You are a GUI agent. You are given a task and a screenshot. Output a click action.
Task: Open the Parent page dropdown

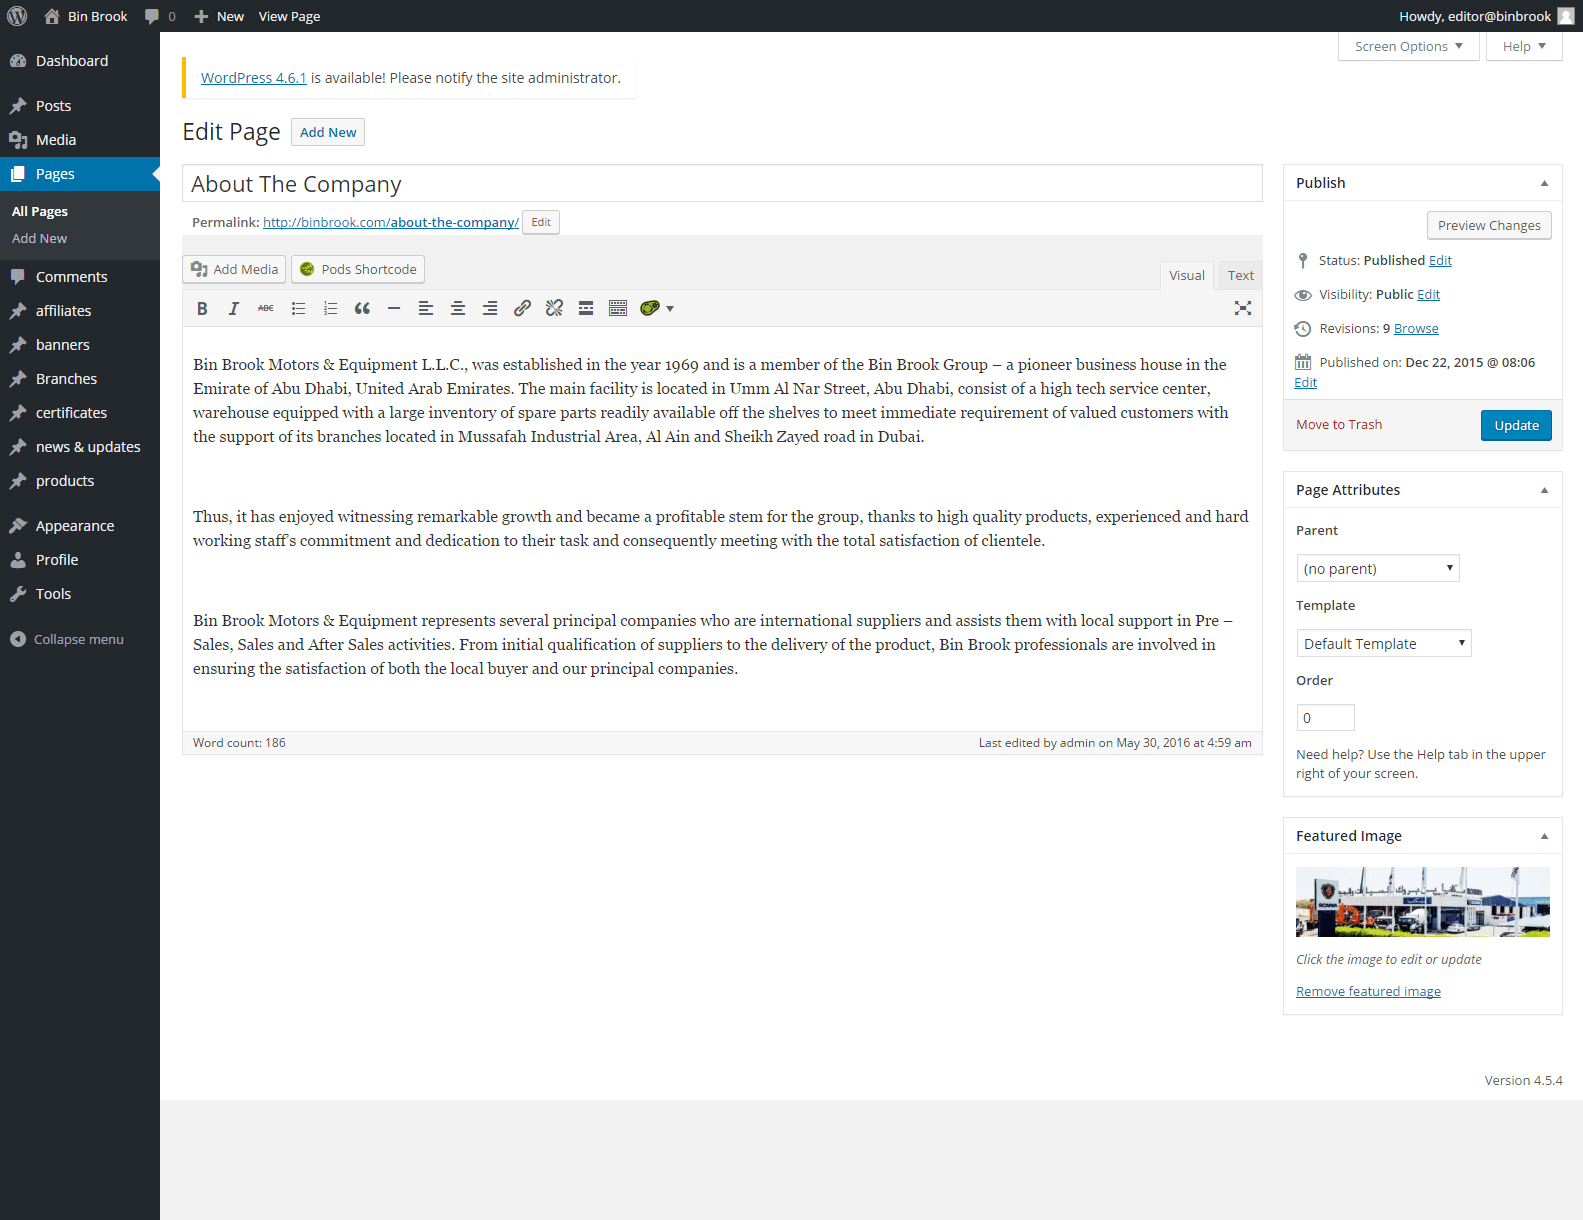click(1377, 568)
